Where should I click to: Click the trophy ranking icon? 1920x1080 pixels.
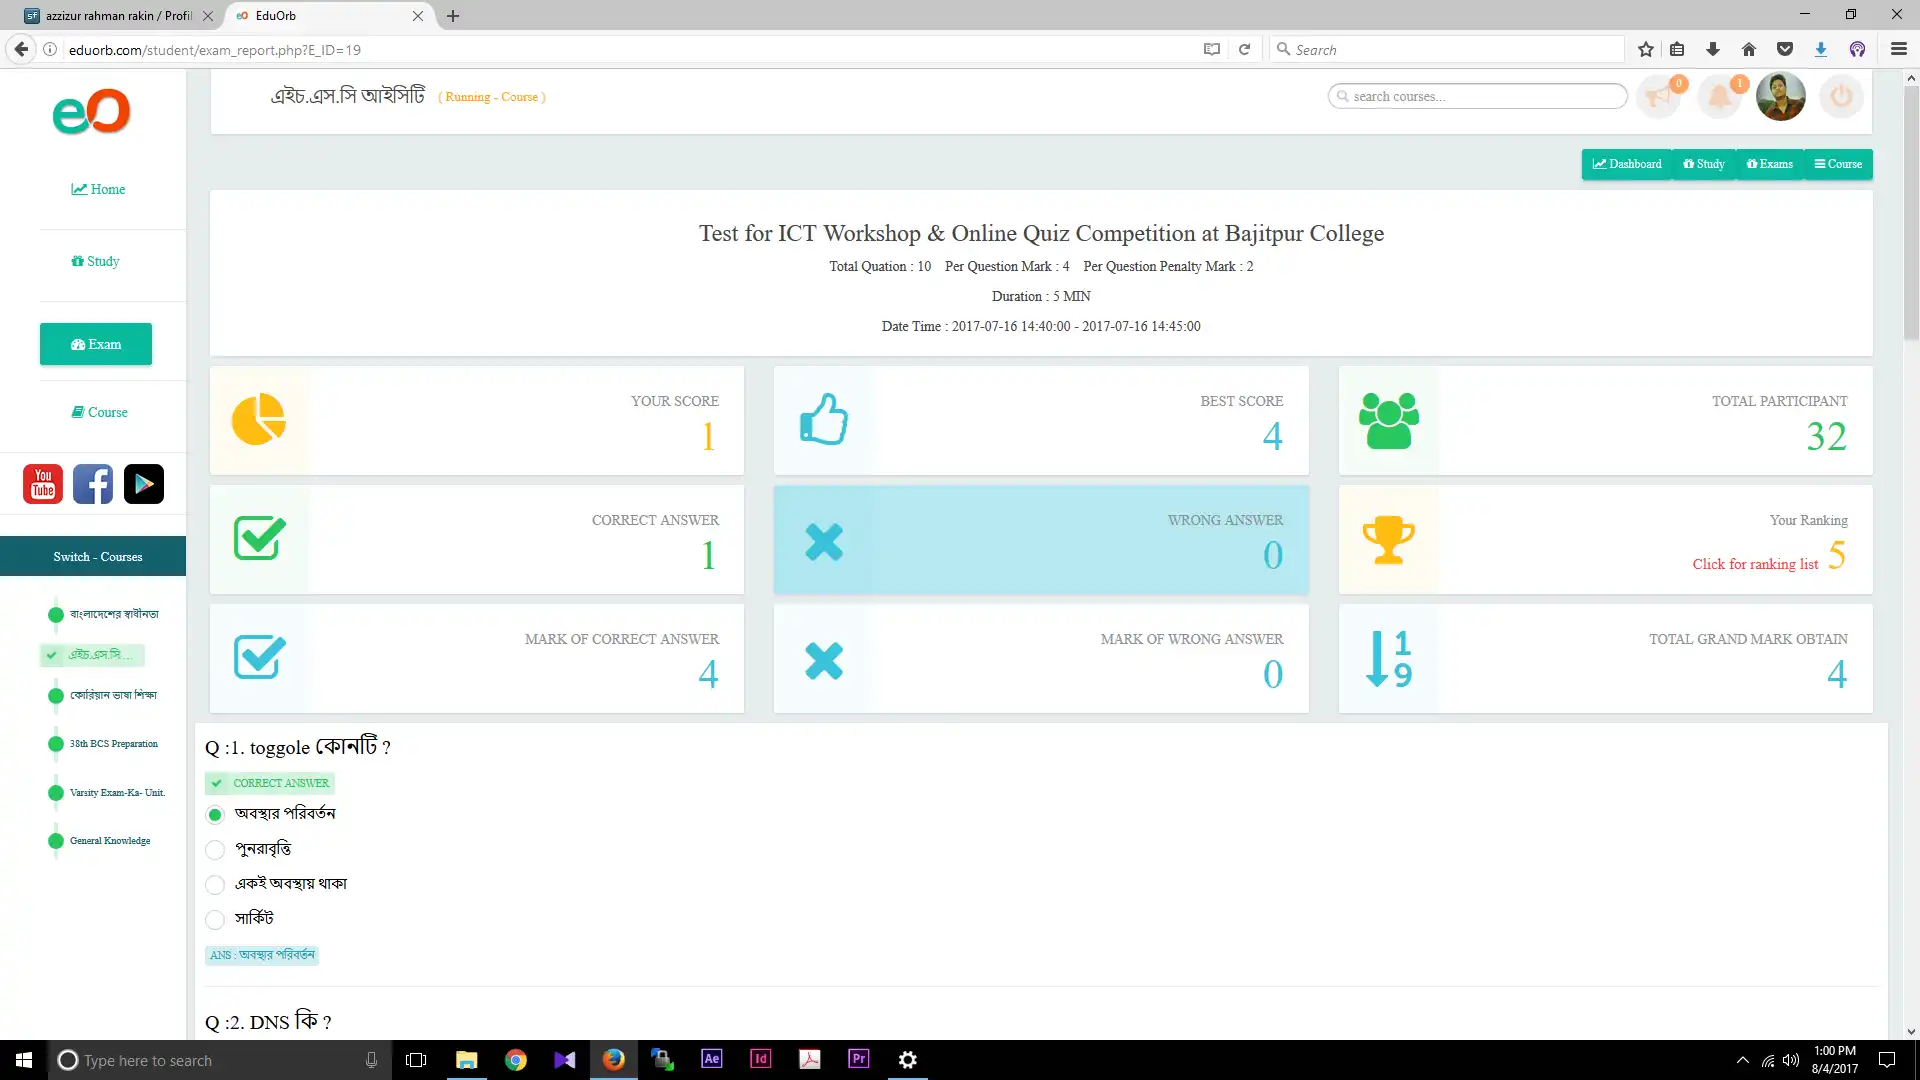[1388, 540]
